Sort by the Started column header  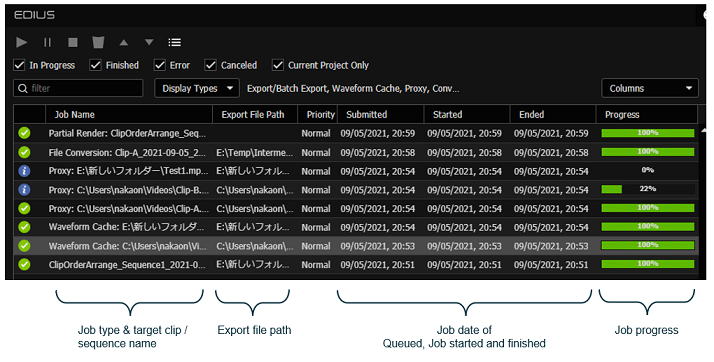(467, 114)
